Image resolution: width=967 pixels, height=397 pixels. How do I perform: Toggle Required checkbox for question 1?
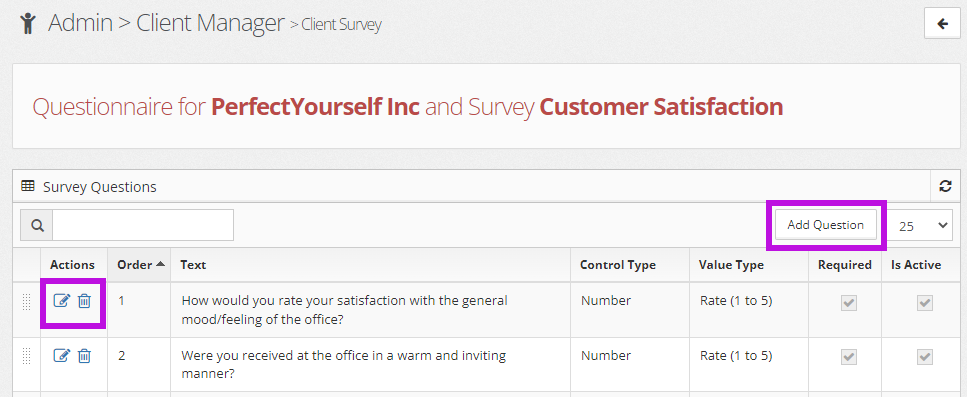coord(849,303)
